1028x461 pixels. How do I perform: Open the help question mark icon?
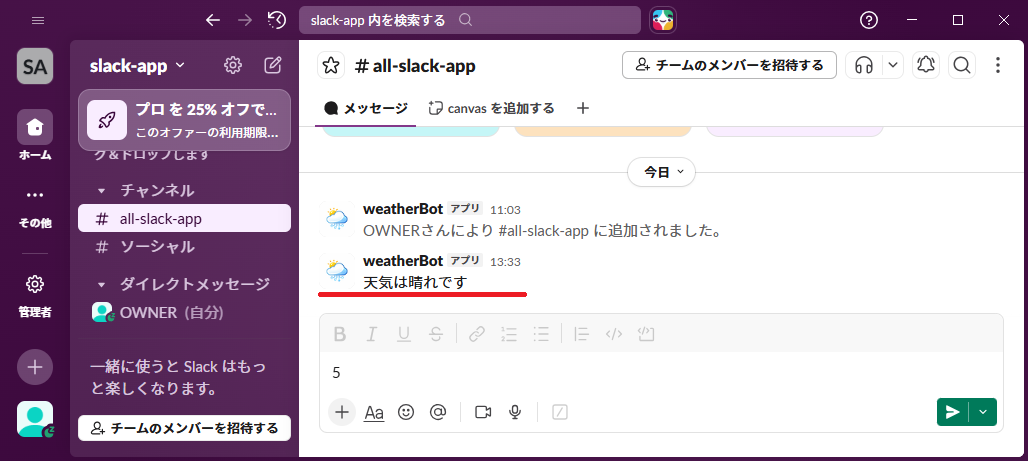869,20
